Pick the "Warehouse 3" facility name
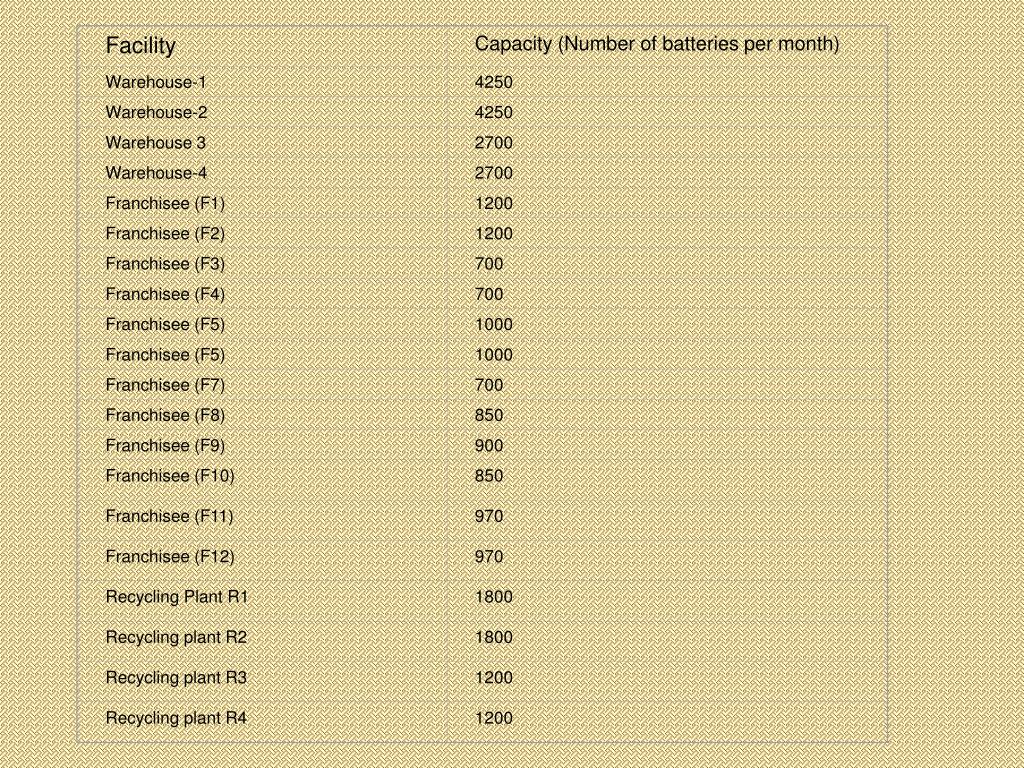Viewport: 1024px width, 768px height. pyautogui.click(x=155, y=142)
